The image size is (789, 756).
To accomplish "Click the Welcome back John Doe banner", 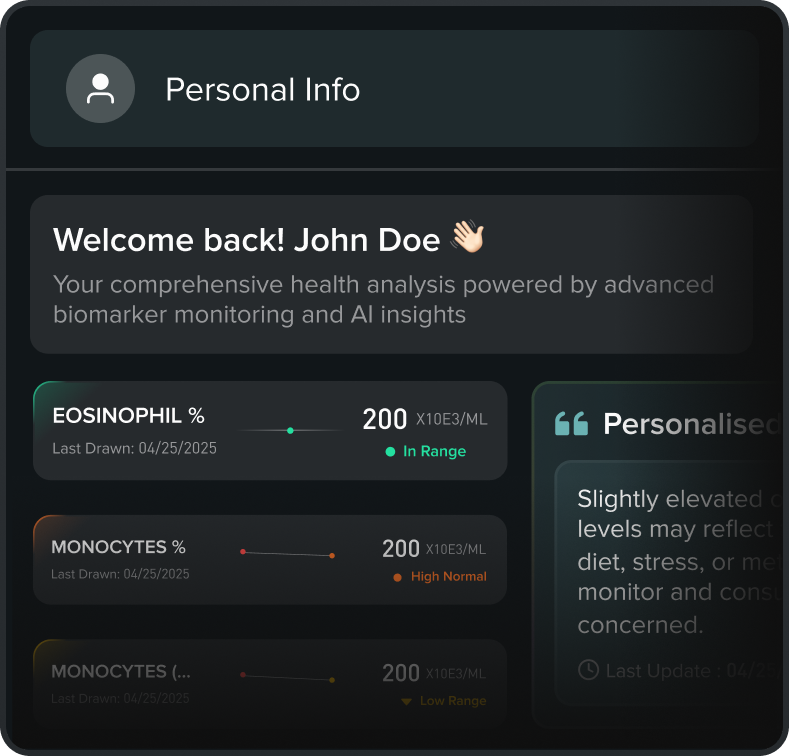I will point(391,273).
